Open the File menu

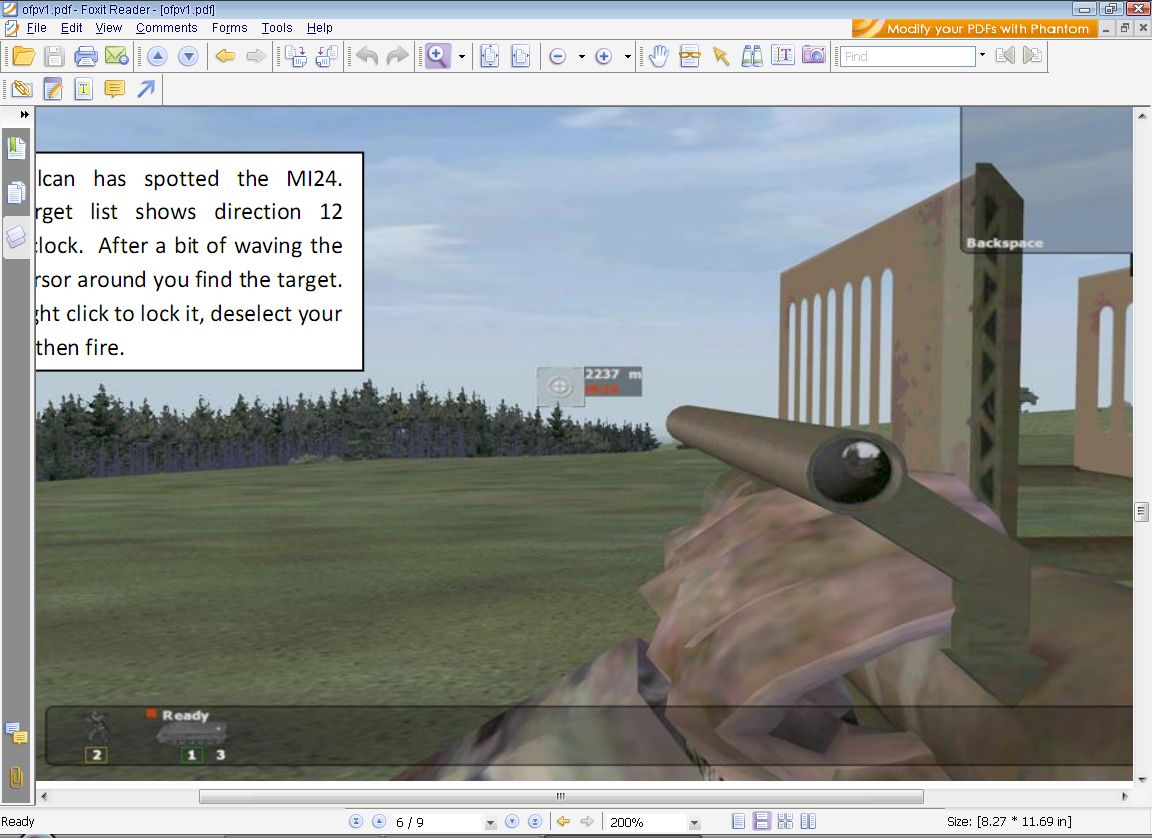[36, 28]
